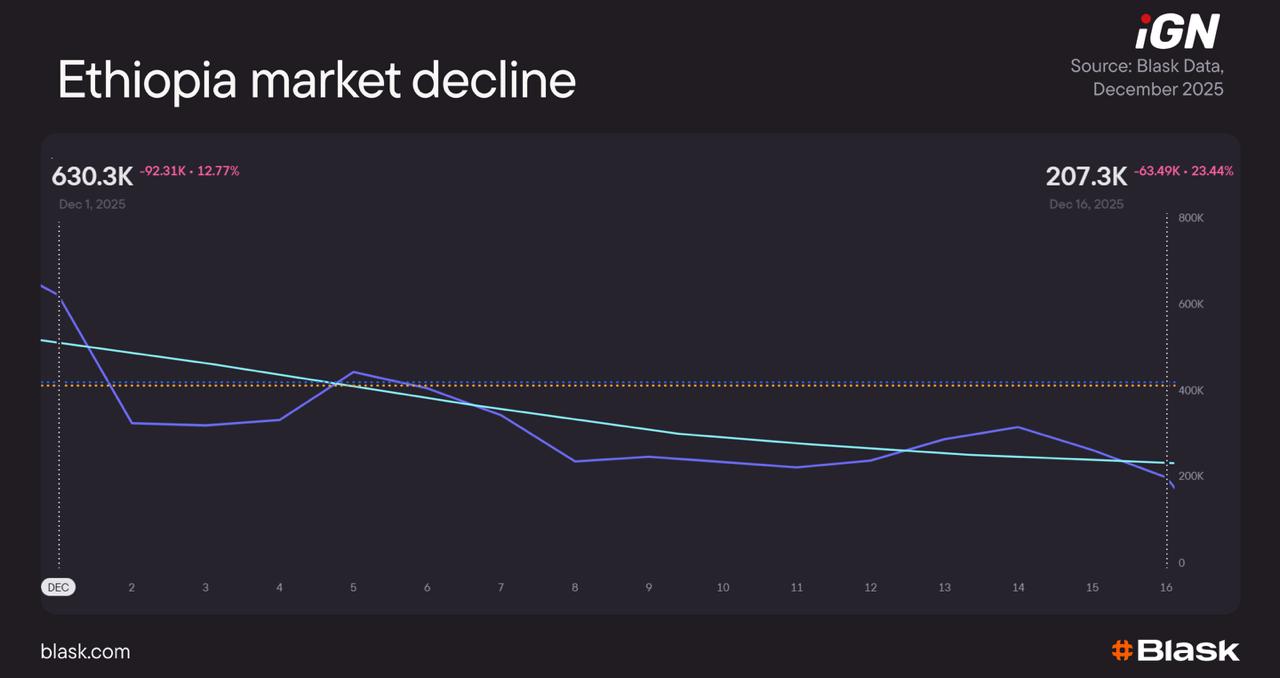The image size is (1280, 678).
Task: Open the blask.com link
Action: pos(85,652)
